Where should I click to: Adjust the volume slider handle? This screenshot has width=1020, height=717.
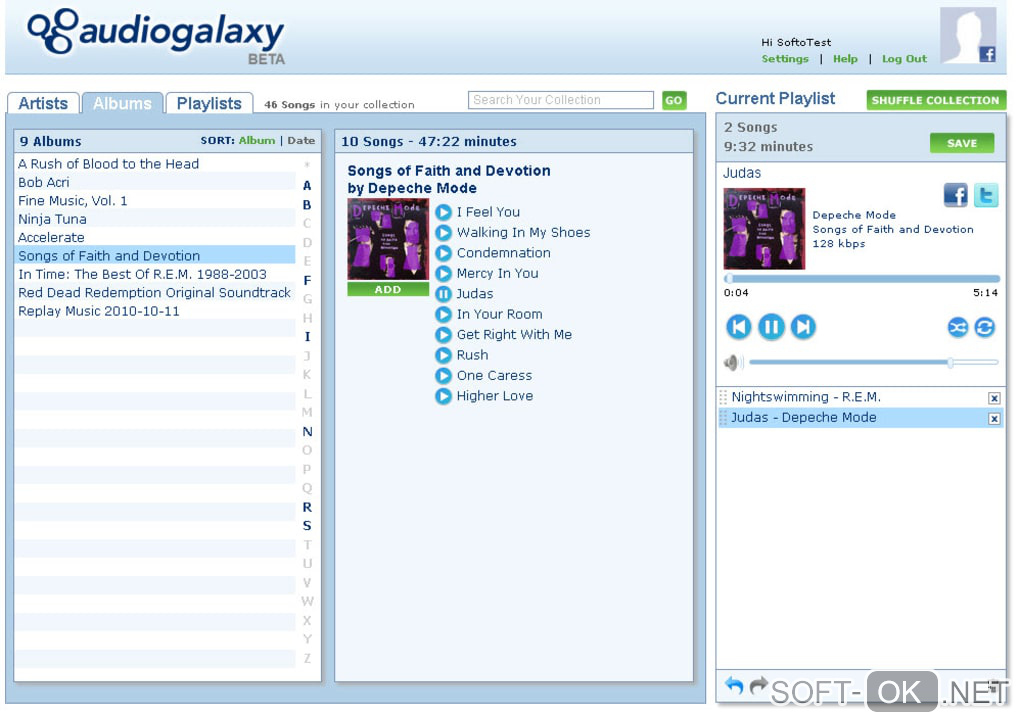tap(950, 362)
